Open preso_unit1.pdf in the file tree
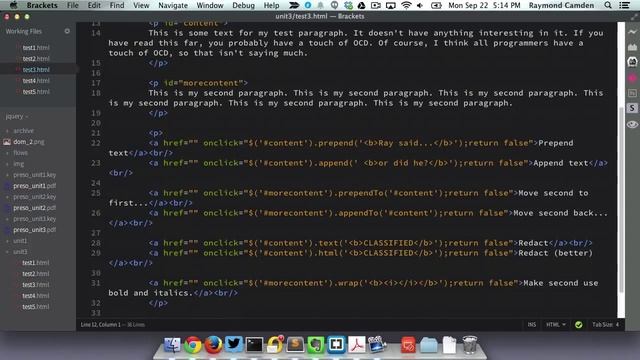 pyautogui.click(x=34, y=186)
